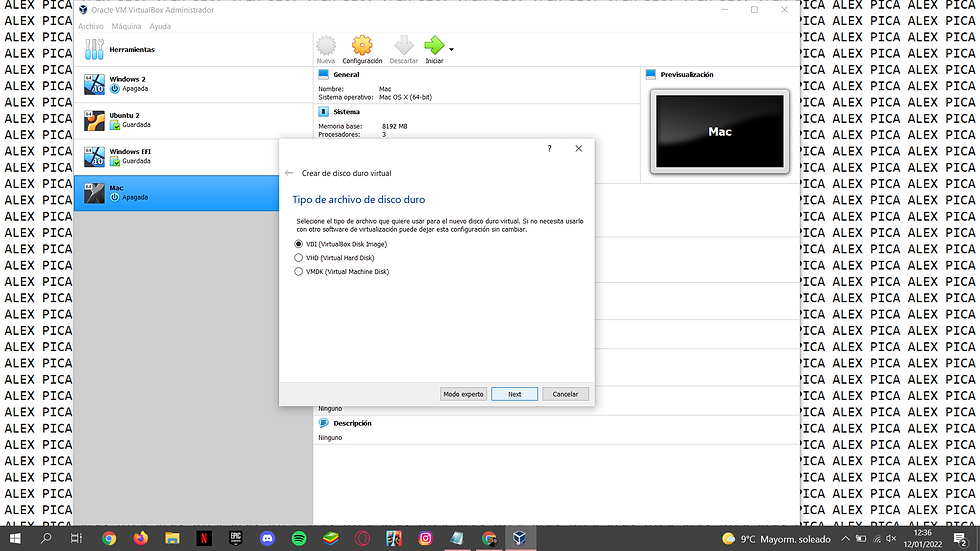The height and width of the screenshot is (551, 980).
Task: Select the Windows 2 virtual machine
Action: pyautogui.click(x=193, y=84)
